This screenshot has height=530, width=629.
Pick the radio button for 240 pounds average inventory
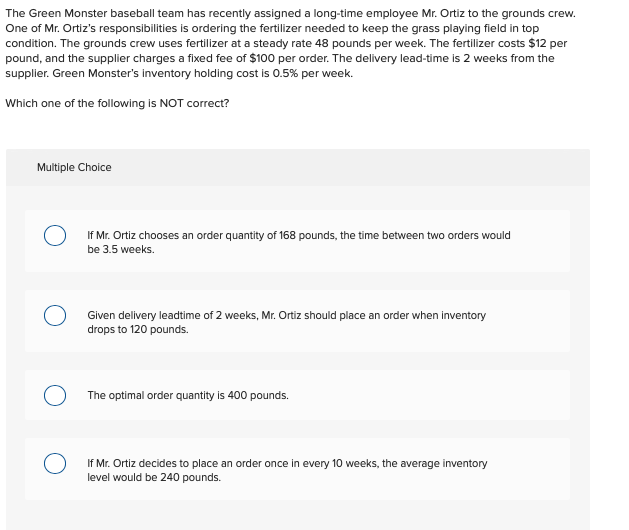click(x=55, y=463)
